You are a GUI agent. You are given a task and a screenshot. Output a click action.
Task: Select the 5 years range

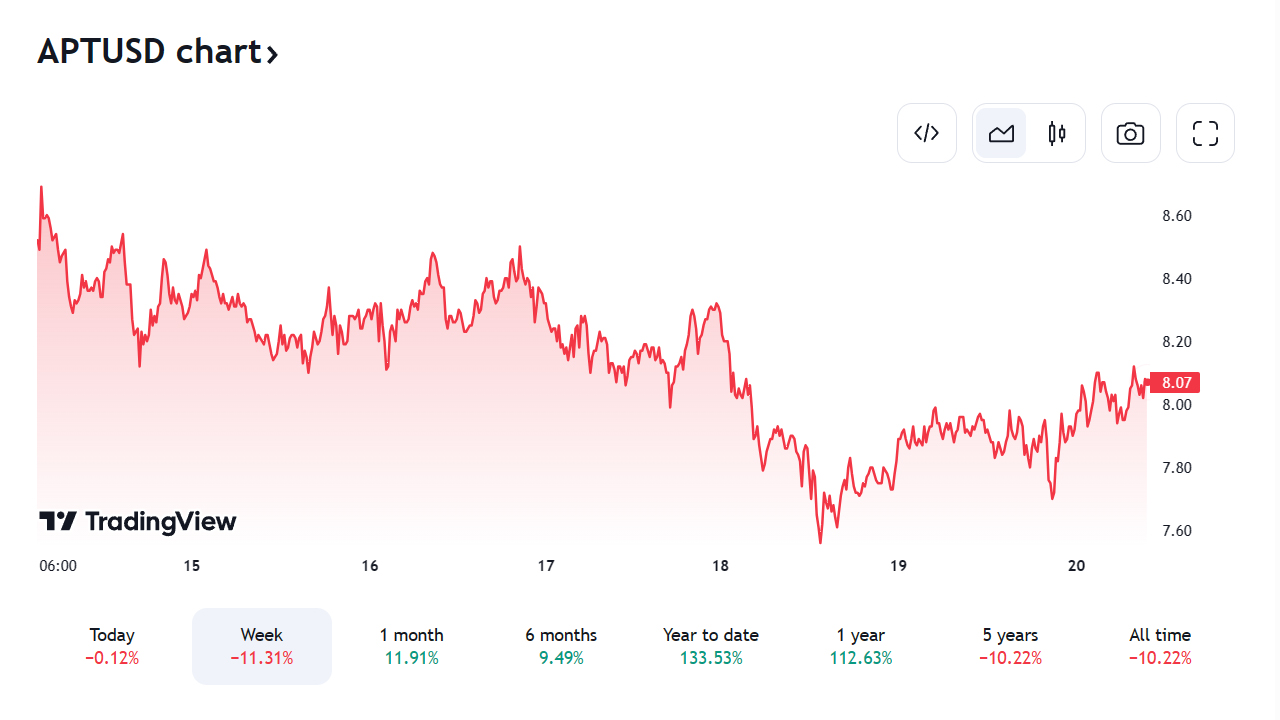pyautogui.click(x=1010, y=646)
